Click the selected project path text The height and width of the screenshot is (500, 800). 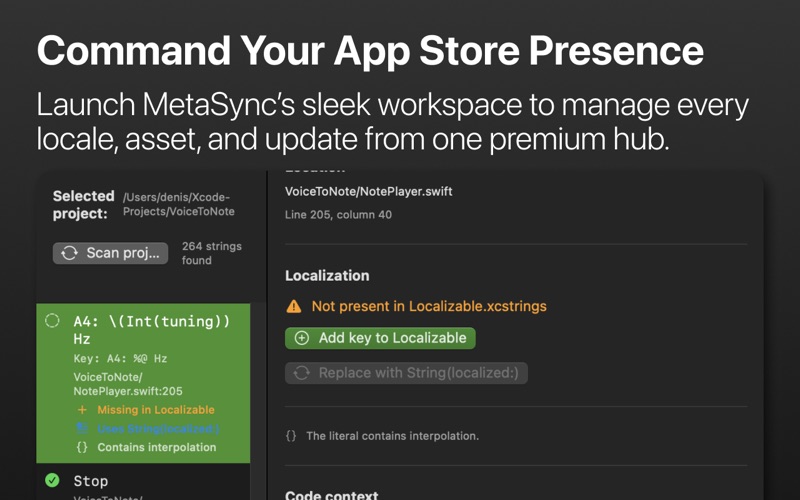point(179,204)
